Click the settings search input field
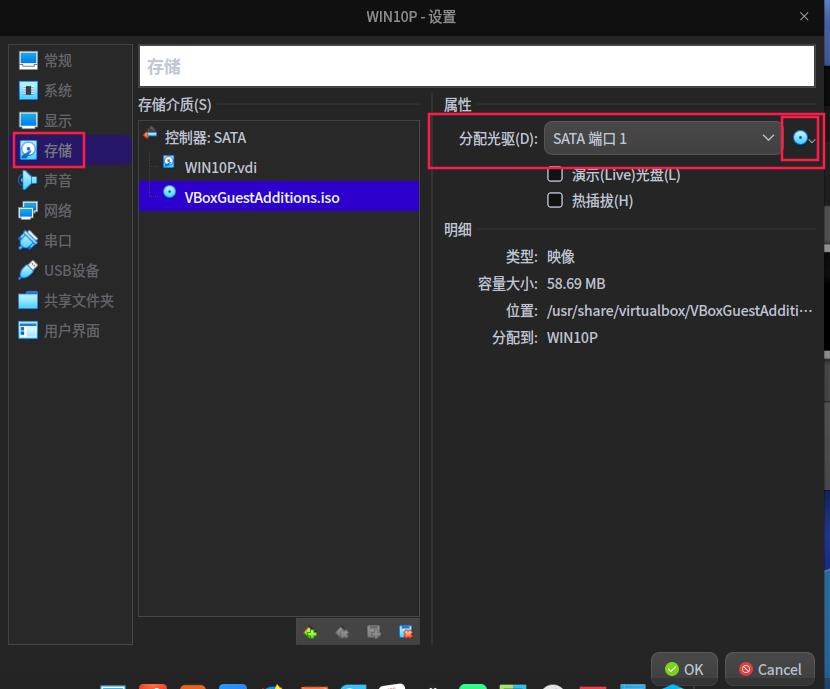The image size is (830, 689). point(476,65)
